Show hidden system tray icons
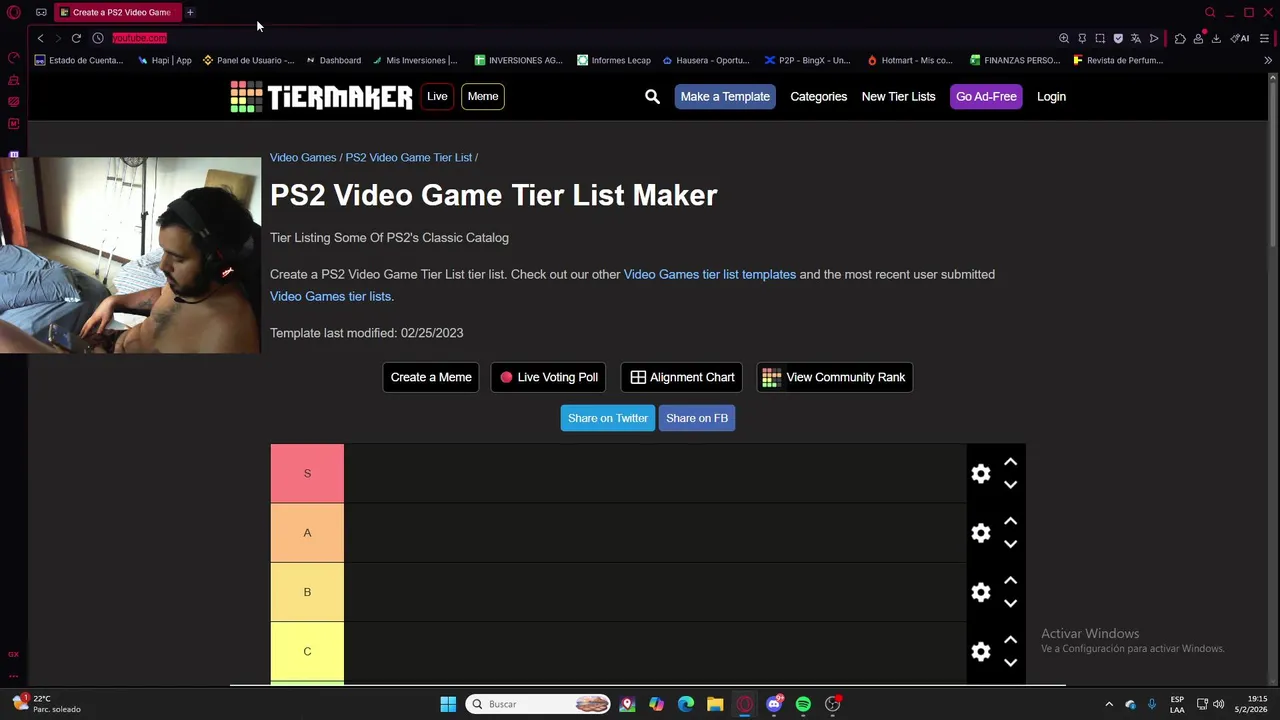This screenshot has height=720, width=1280. tap(1108, 704)
